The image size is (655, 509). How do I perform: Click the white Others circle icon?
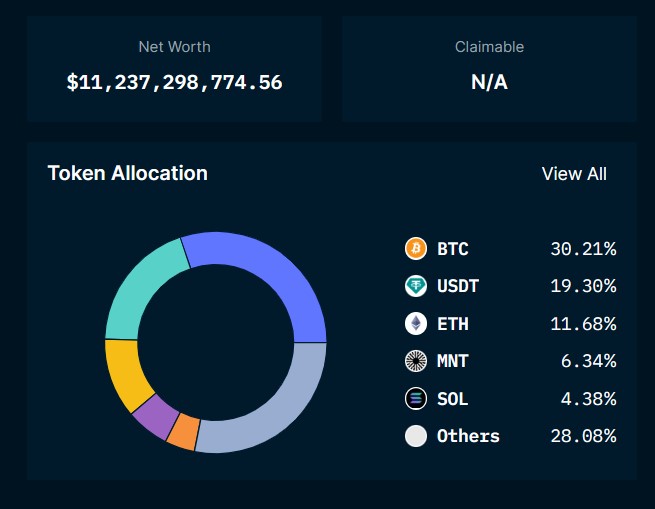tap(415, 436)
